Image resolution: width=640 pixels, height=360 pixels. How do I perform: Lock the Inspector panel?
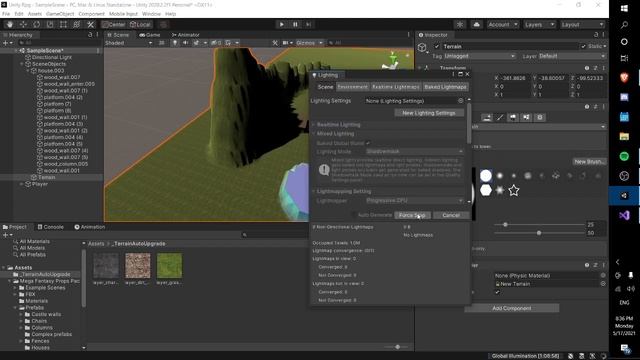click(x=596, y=35)
